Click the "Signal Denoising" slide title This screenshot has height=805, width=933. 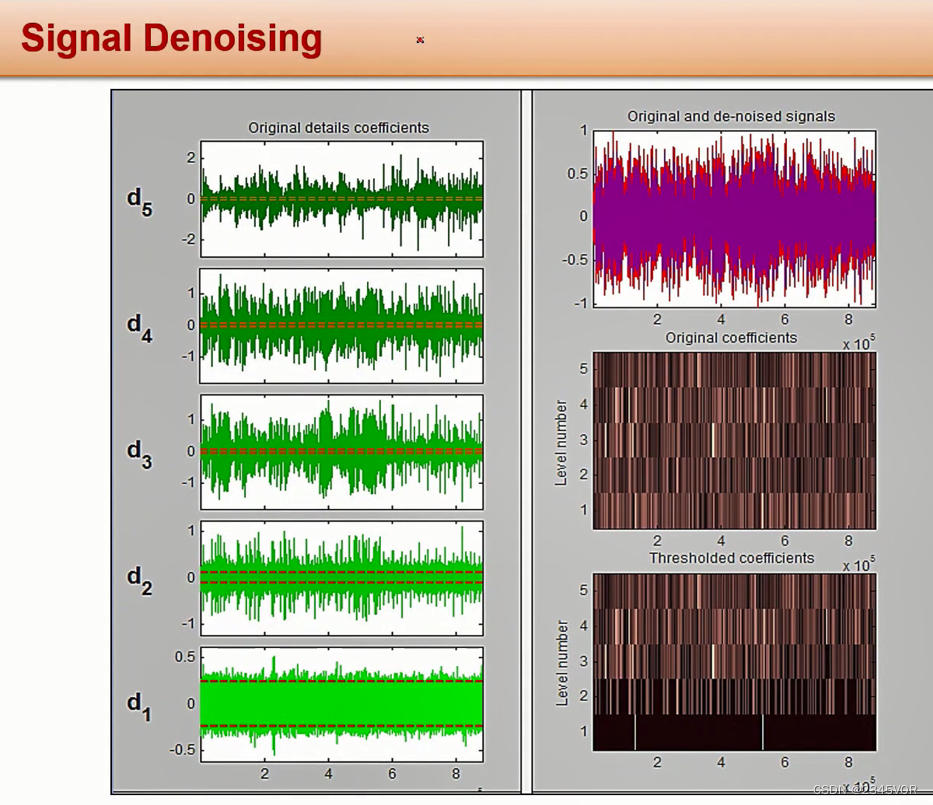pos(171,38)
